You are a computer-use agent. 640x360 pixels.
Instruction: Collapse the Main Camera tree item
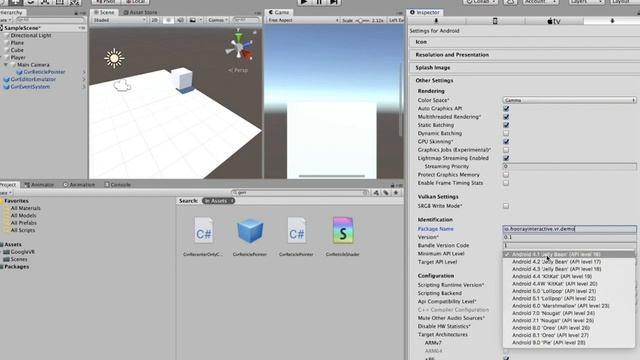click(6, 65)
